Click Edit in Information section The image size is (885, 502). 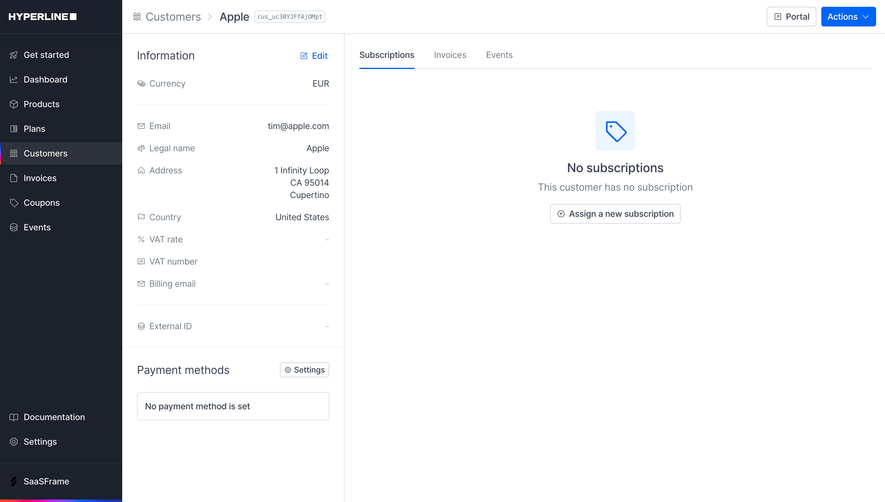pos(314,55)
